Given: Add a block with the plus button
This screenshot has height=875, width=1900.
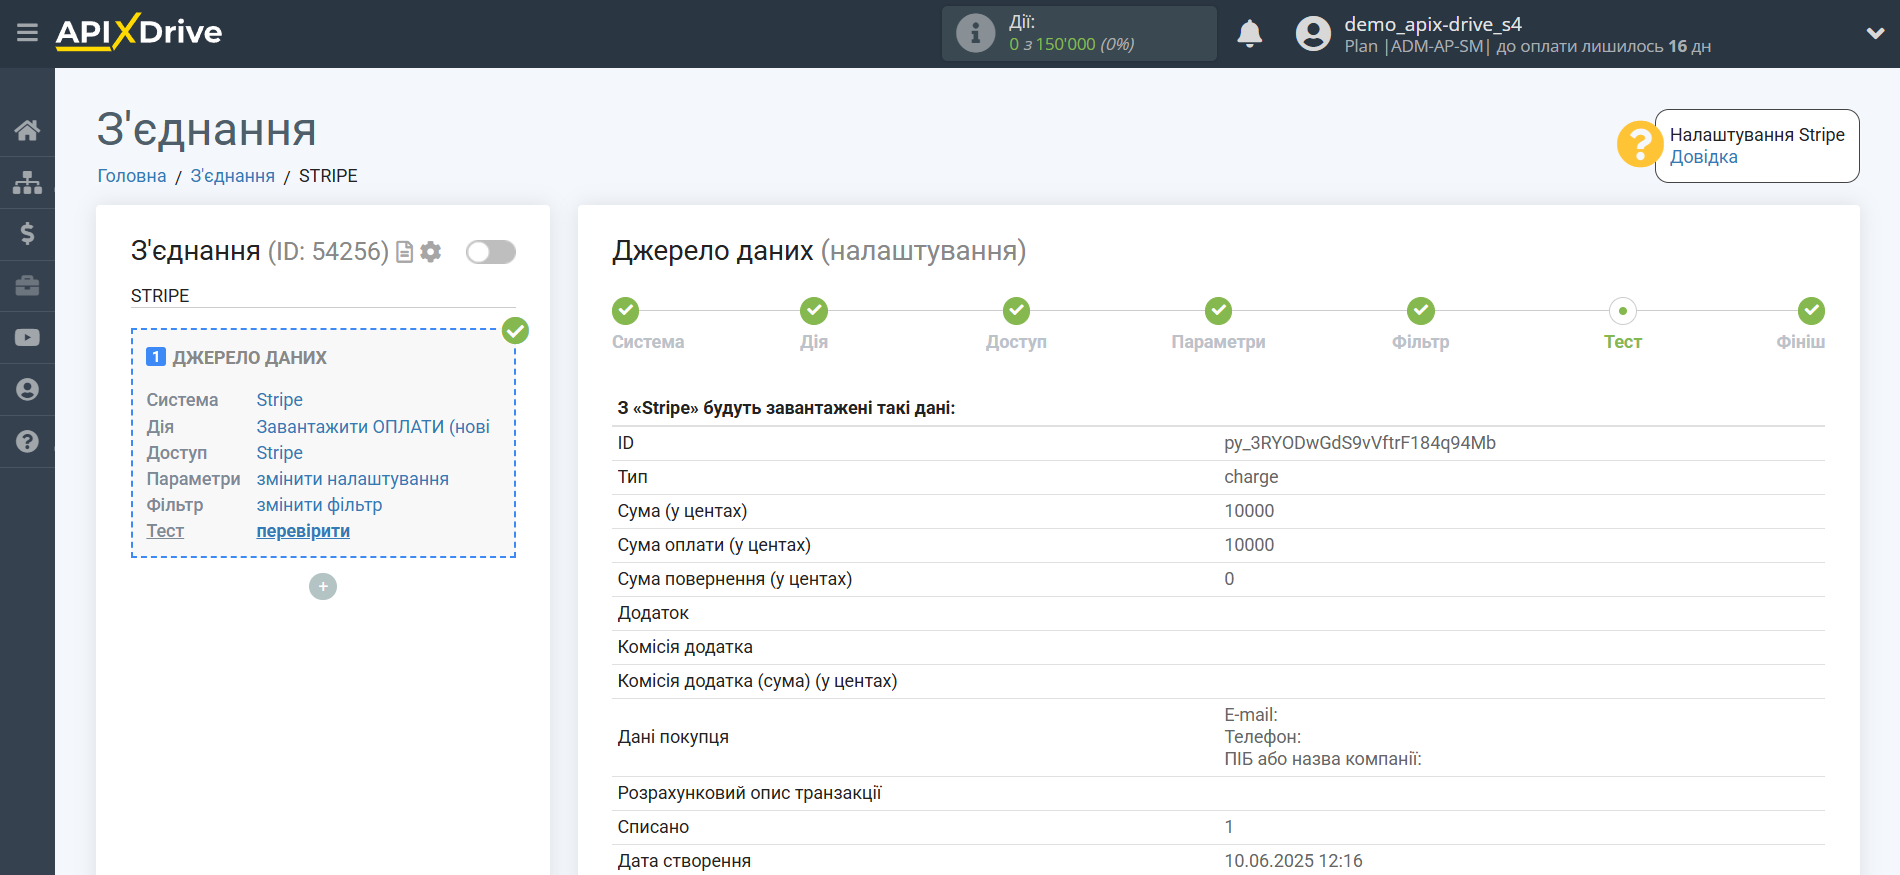Looking at the screenshot, I should click(x=322, y=586).
